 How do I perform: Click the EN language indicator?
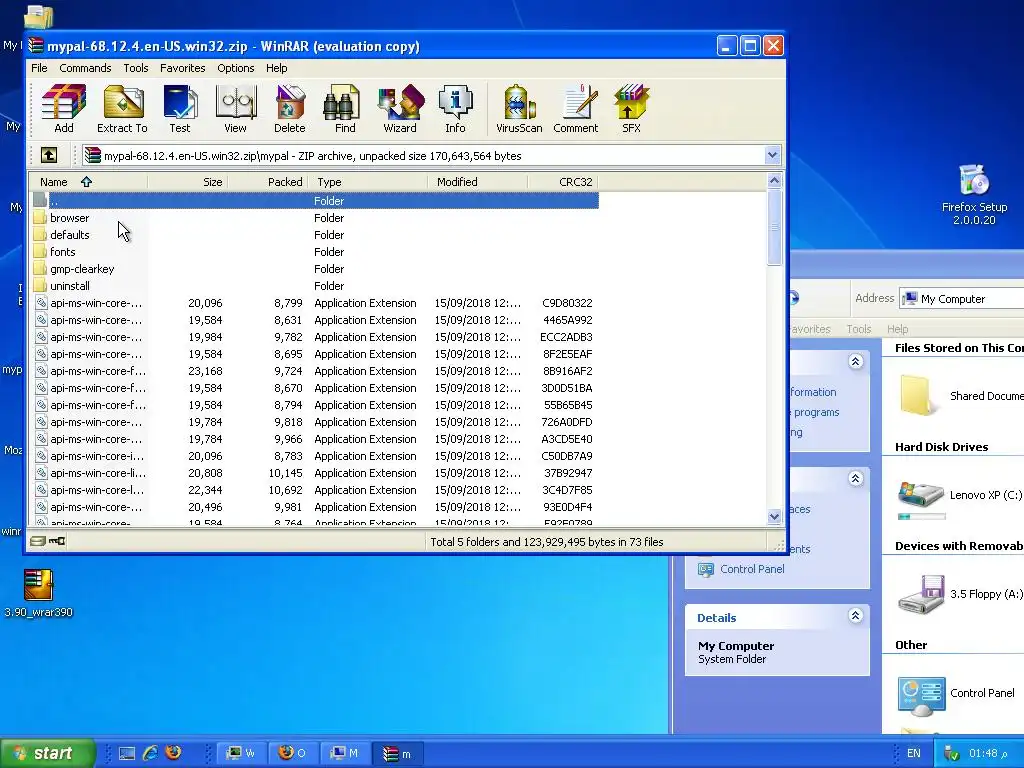pos(914,754)
